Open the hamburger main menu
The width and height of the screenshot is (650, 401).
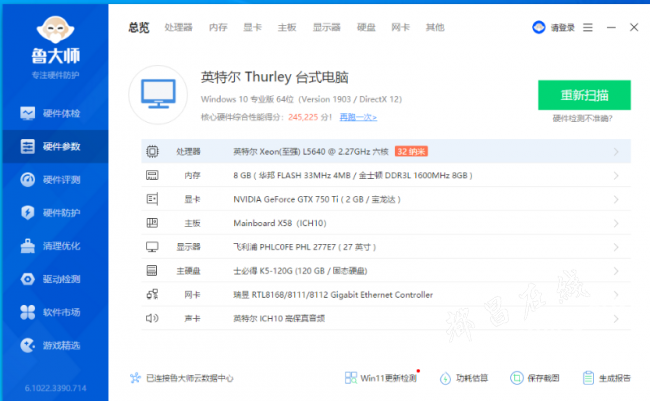[x=587, y=27]
